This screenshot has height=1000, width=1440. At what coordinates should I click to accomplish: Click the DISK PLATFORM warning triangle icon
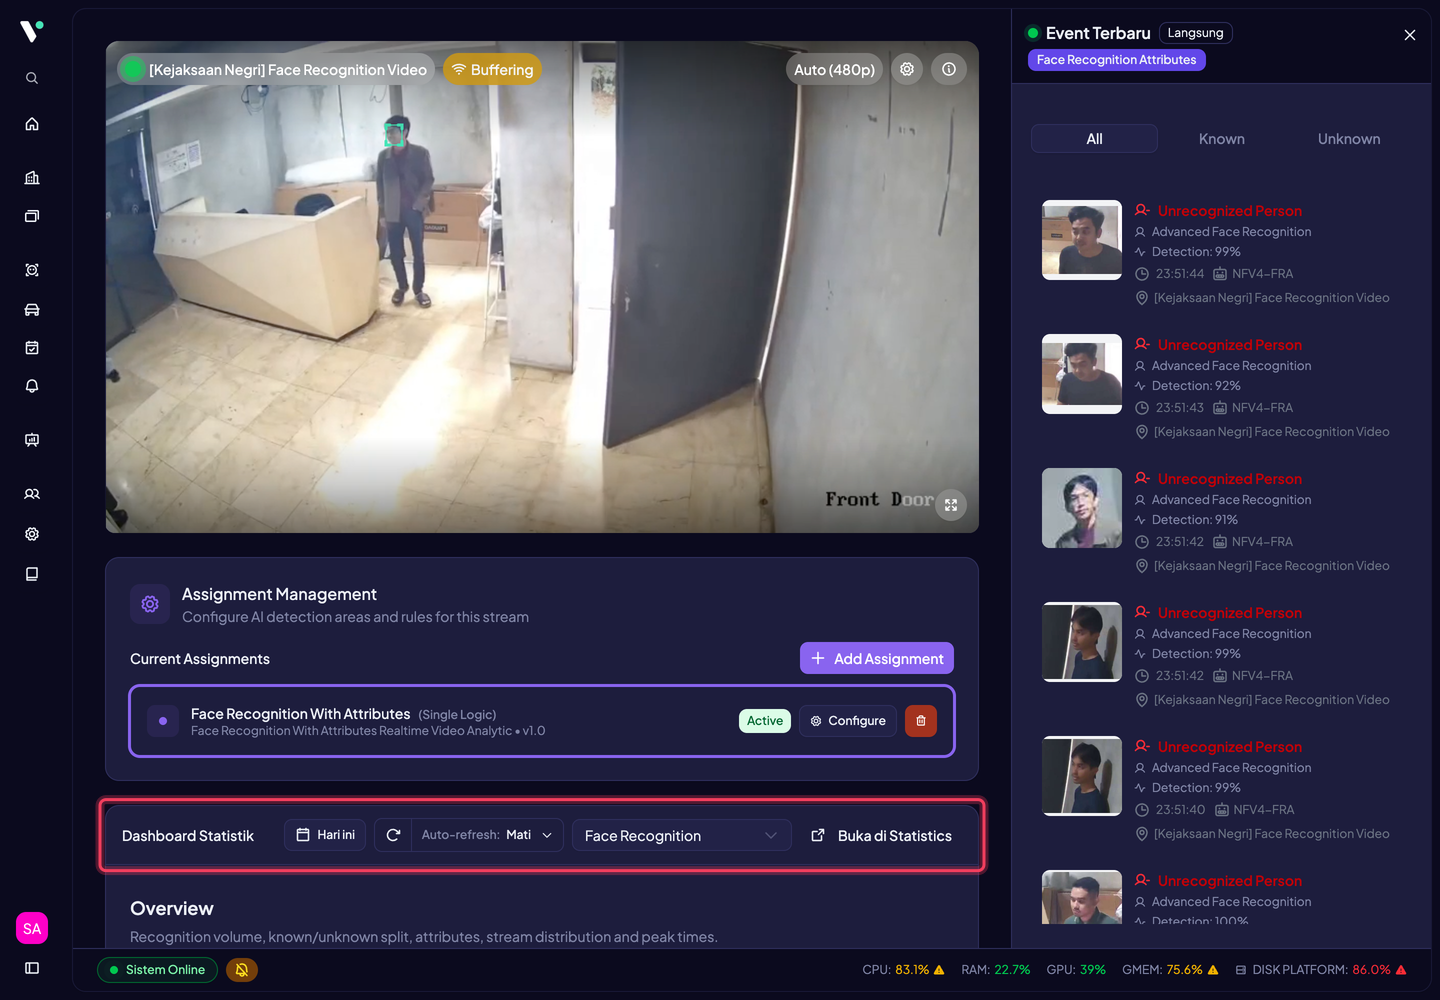pos(1401,970)
